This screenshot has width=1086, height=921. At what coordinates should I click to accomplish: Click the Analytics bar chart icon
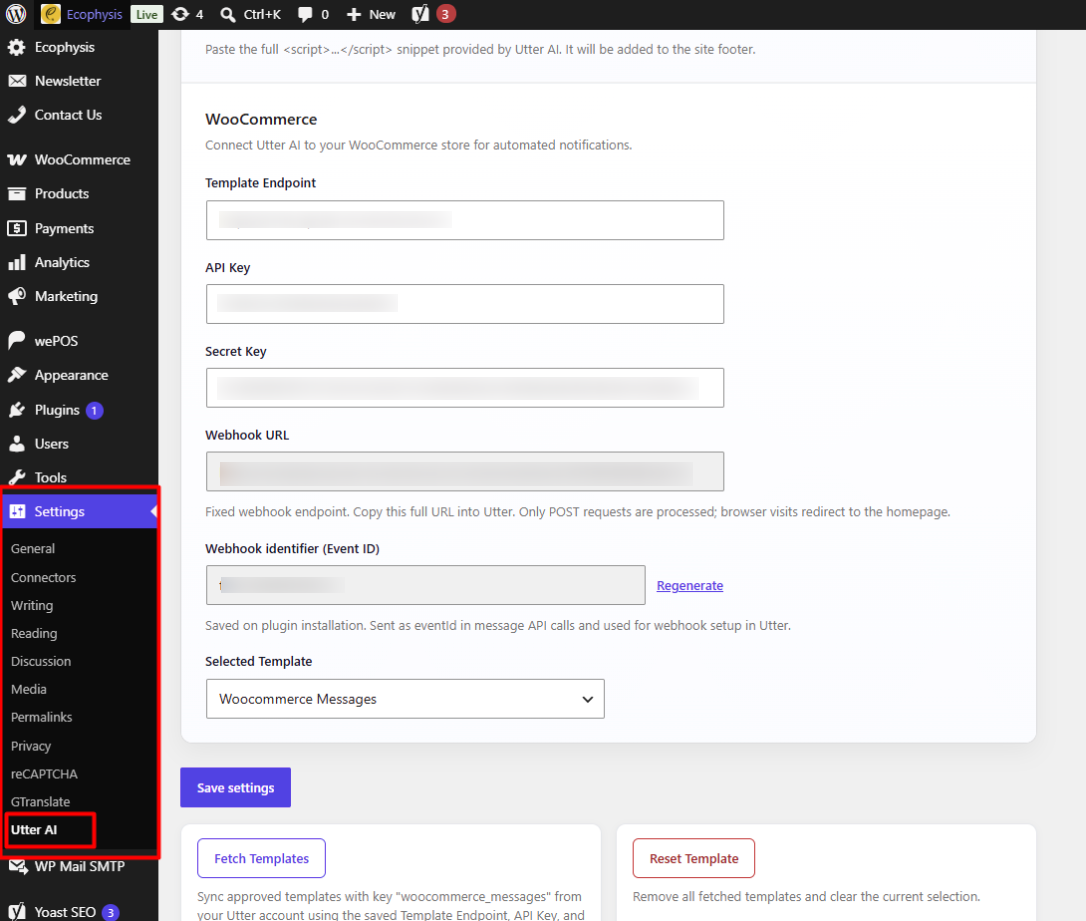pyautogui.click(x=17, y=262)
